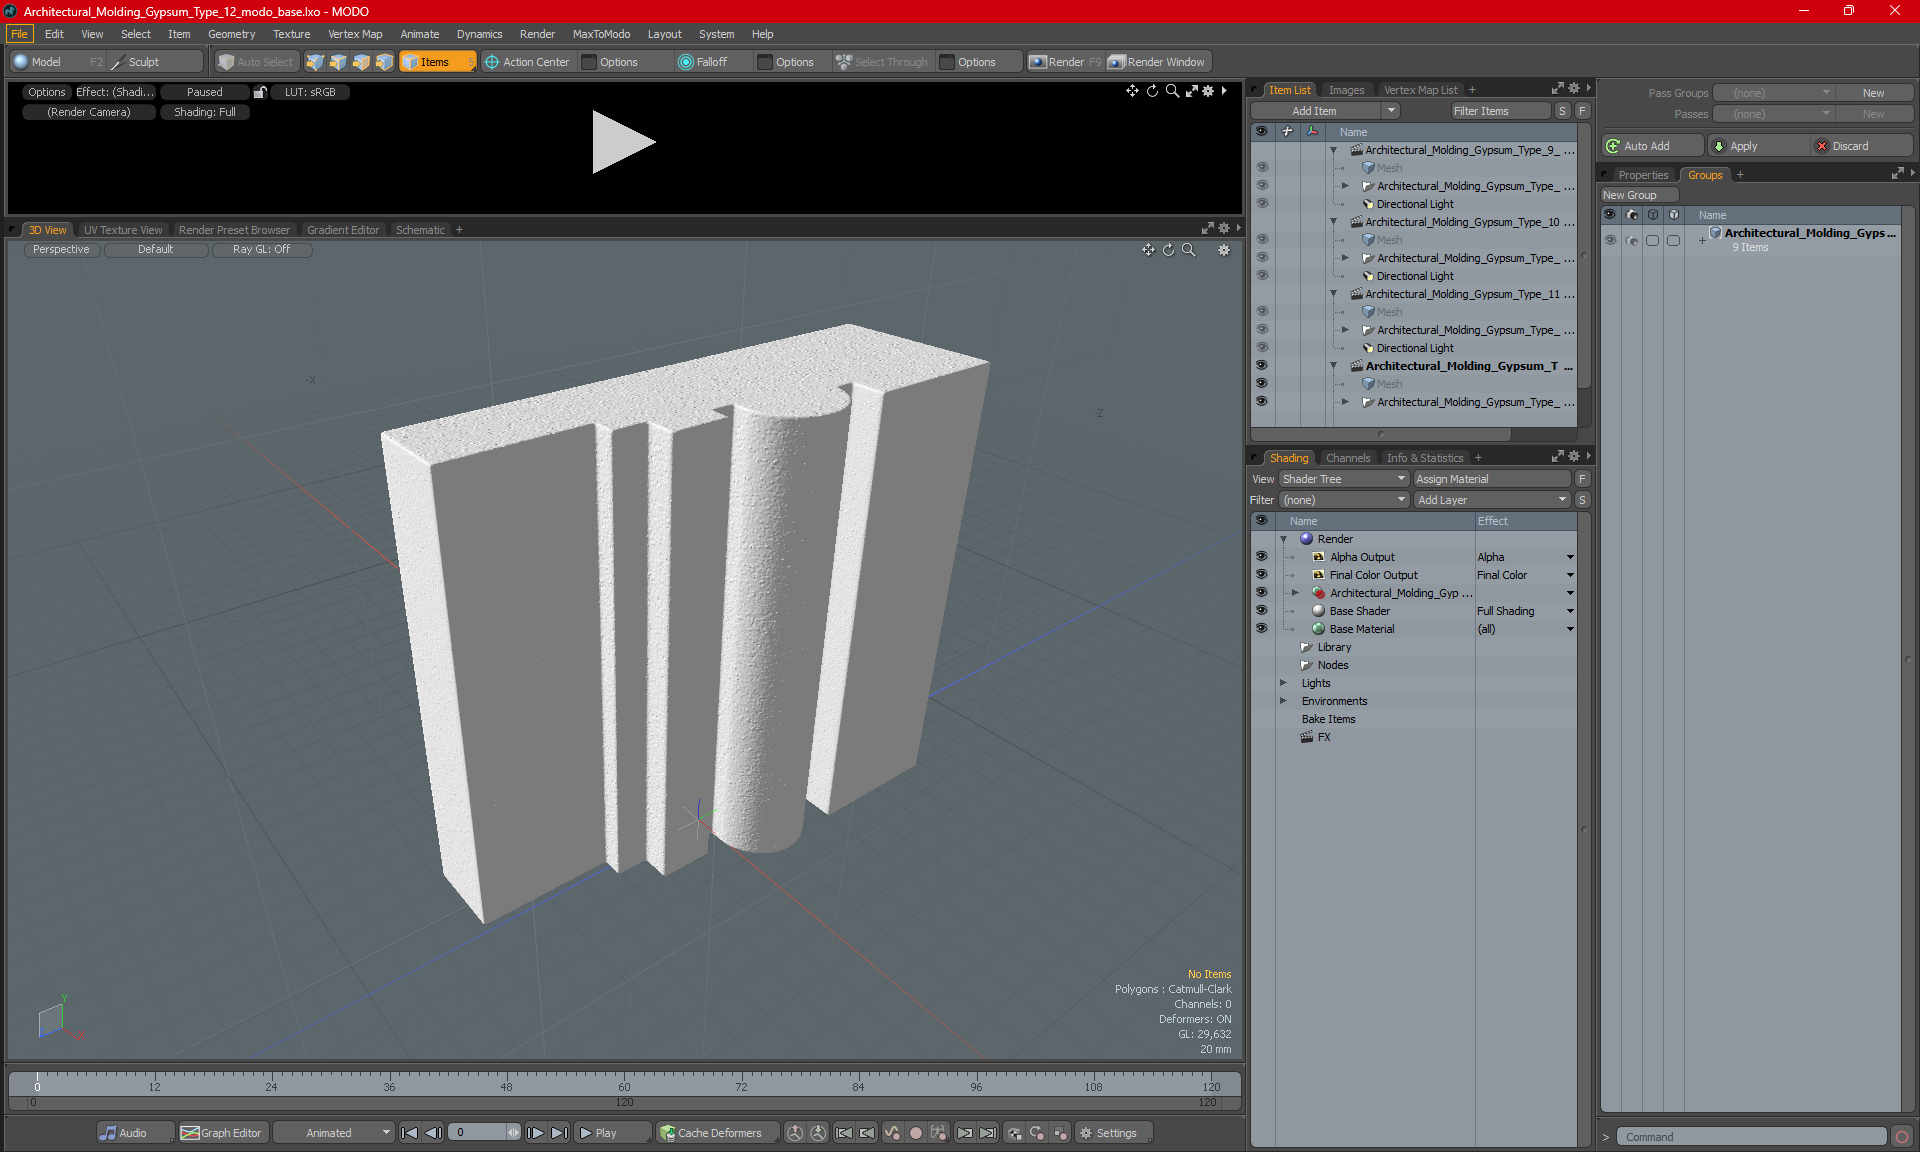Toggle the first Options checkbox after Action Center
The image size is (1920, 1152).
(590, 62)
